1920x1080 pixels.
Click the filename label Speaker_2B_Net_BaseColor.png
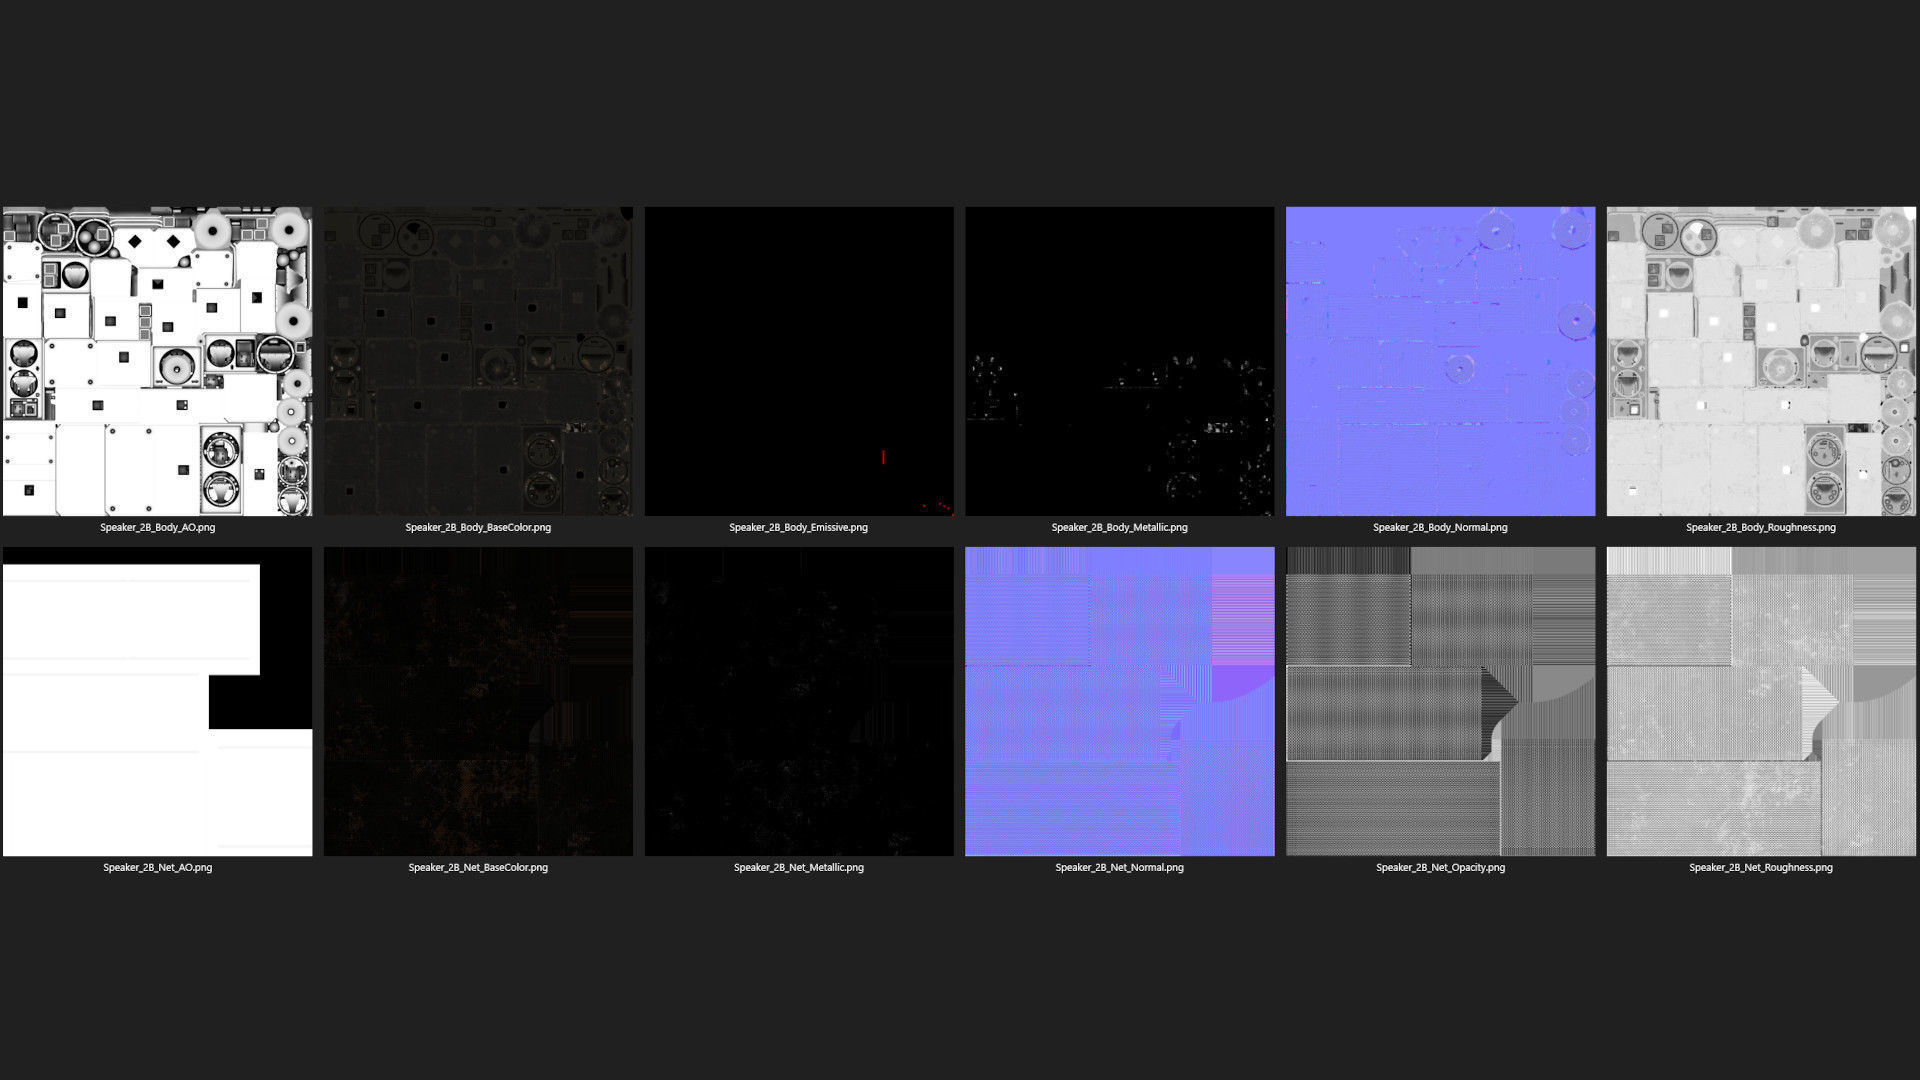[478, 867]
